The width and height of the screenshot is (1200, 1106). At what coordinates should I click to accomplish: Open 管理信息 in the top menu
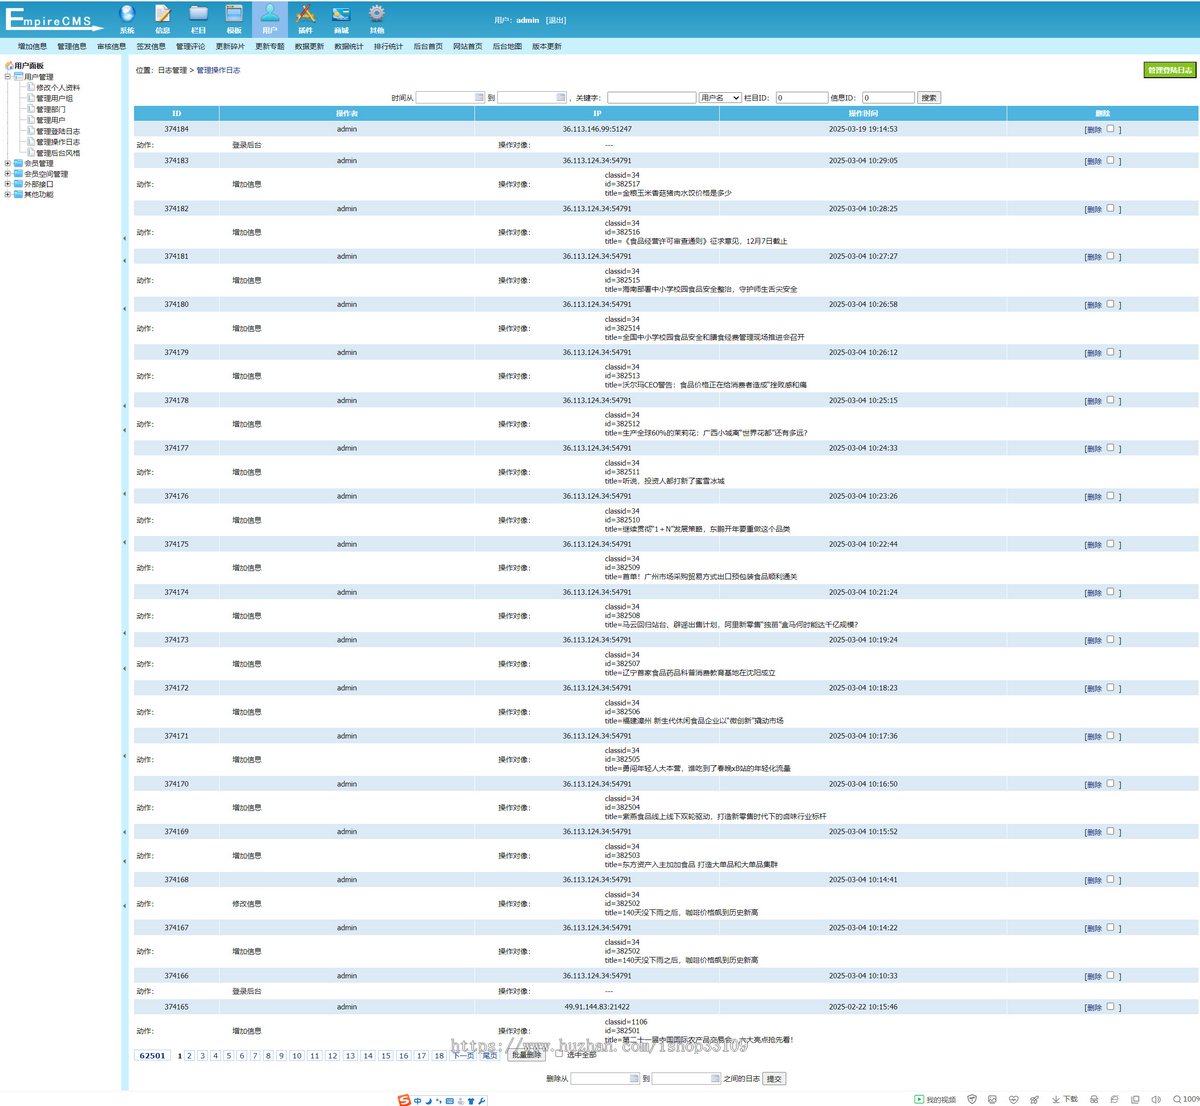pos(72,47)
